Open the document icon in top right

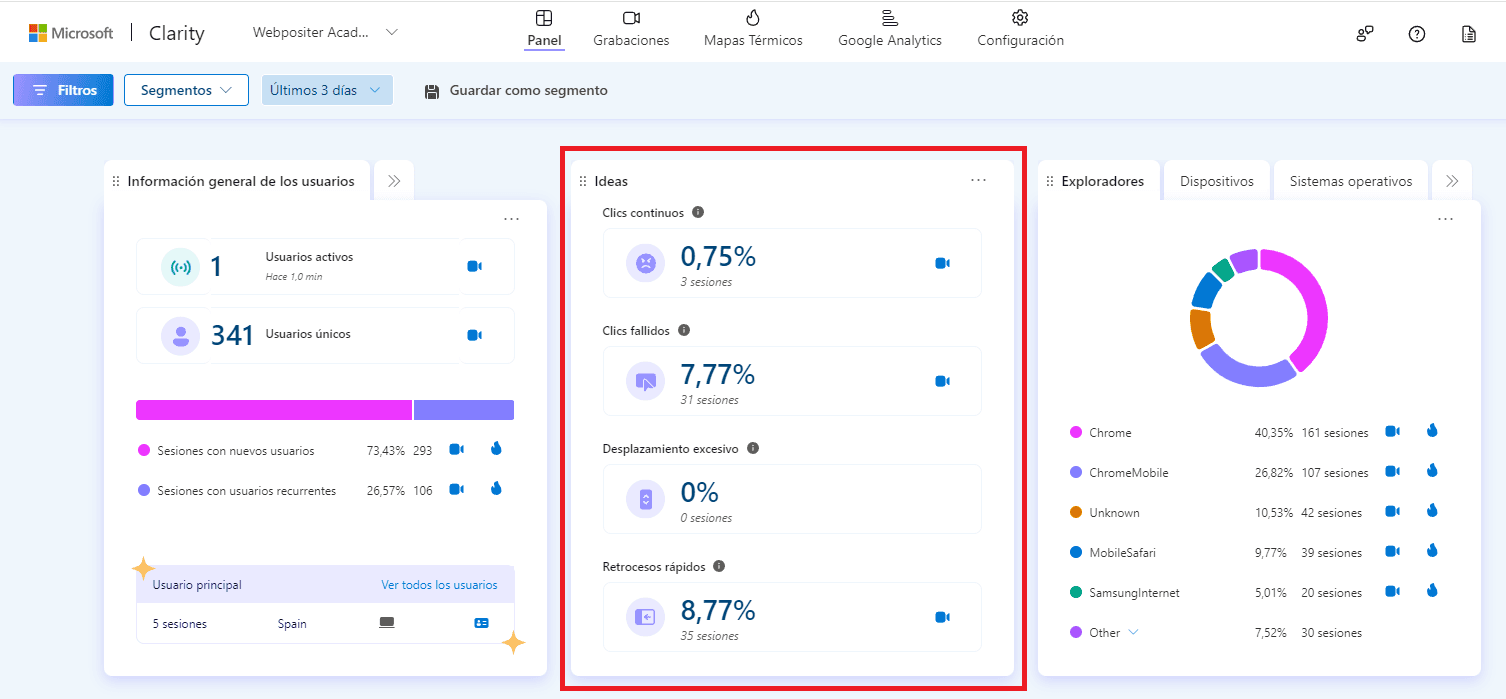[1468, 34]
